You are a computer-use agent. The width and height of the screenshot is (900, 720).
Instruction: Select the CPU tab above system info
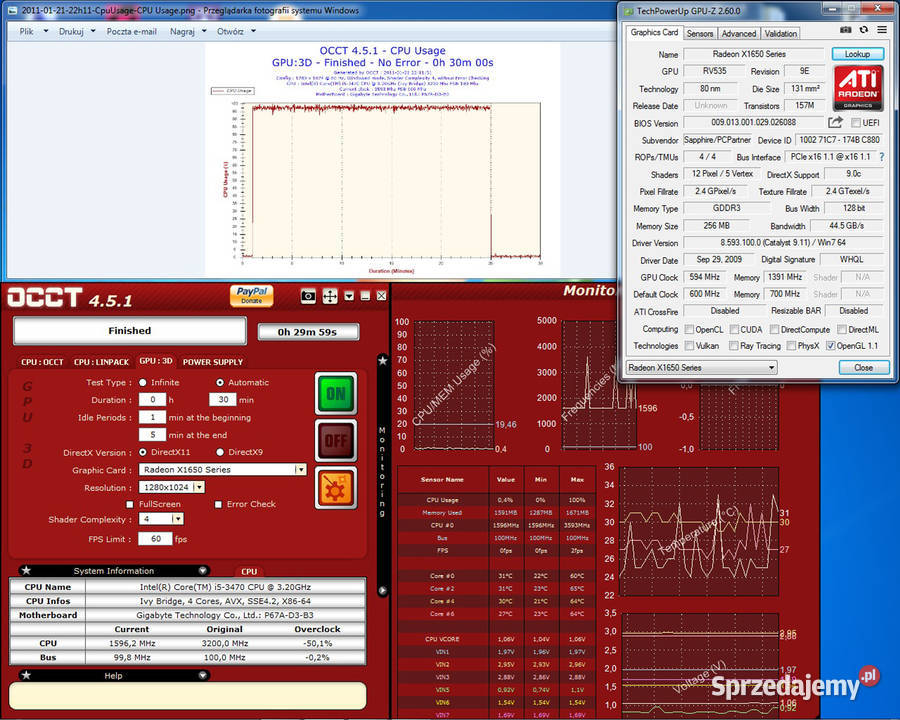(249, 571)
